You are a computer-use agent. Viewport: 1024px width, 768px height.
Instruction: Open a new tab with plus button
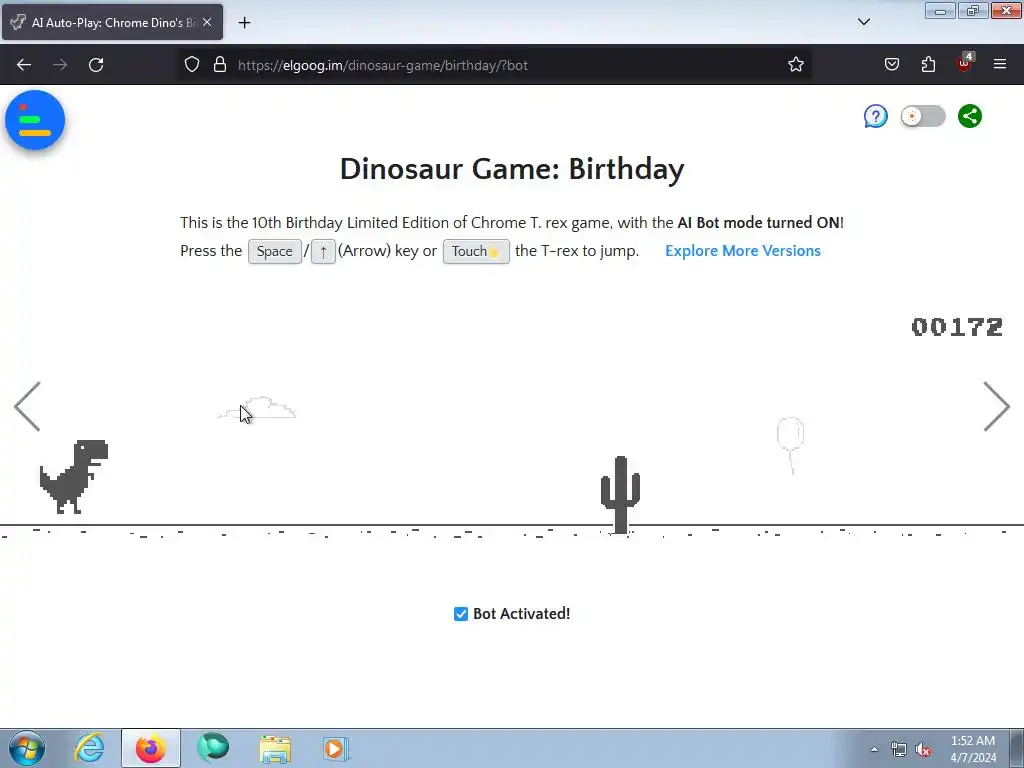pos(244,23)
